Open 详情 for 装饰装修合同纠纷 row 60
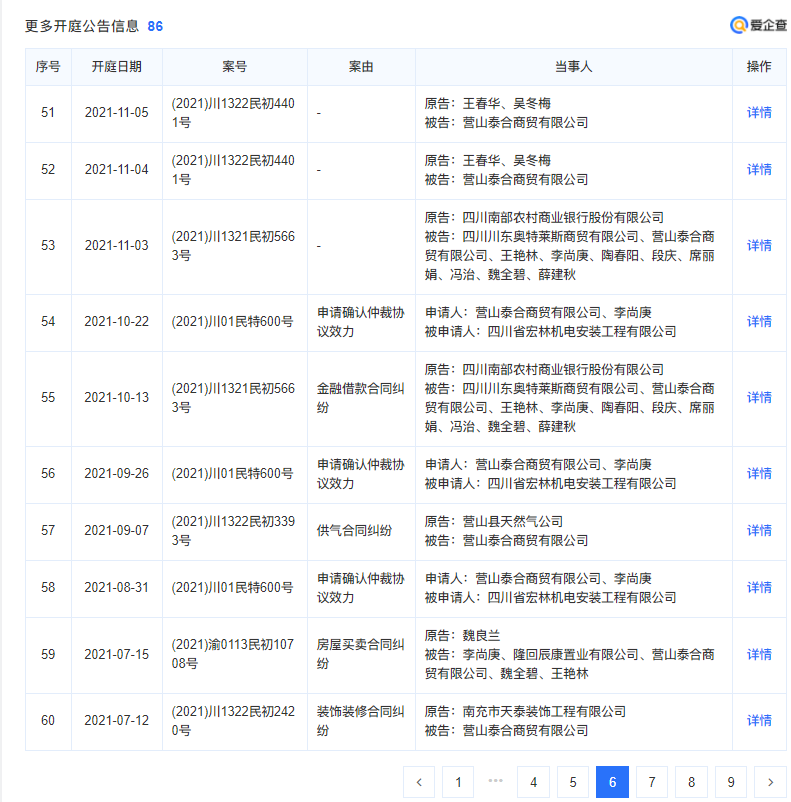 tap(759, 721)
